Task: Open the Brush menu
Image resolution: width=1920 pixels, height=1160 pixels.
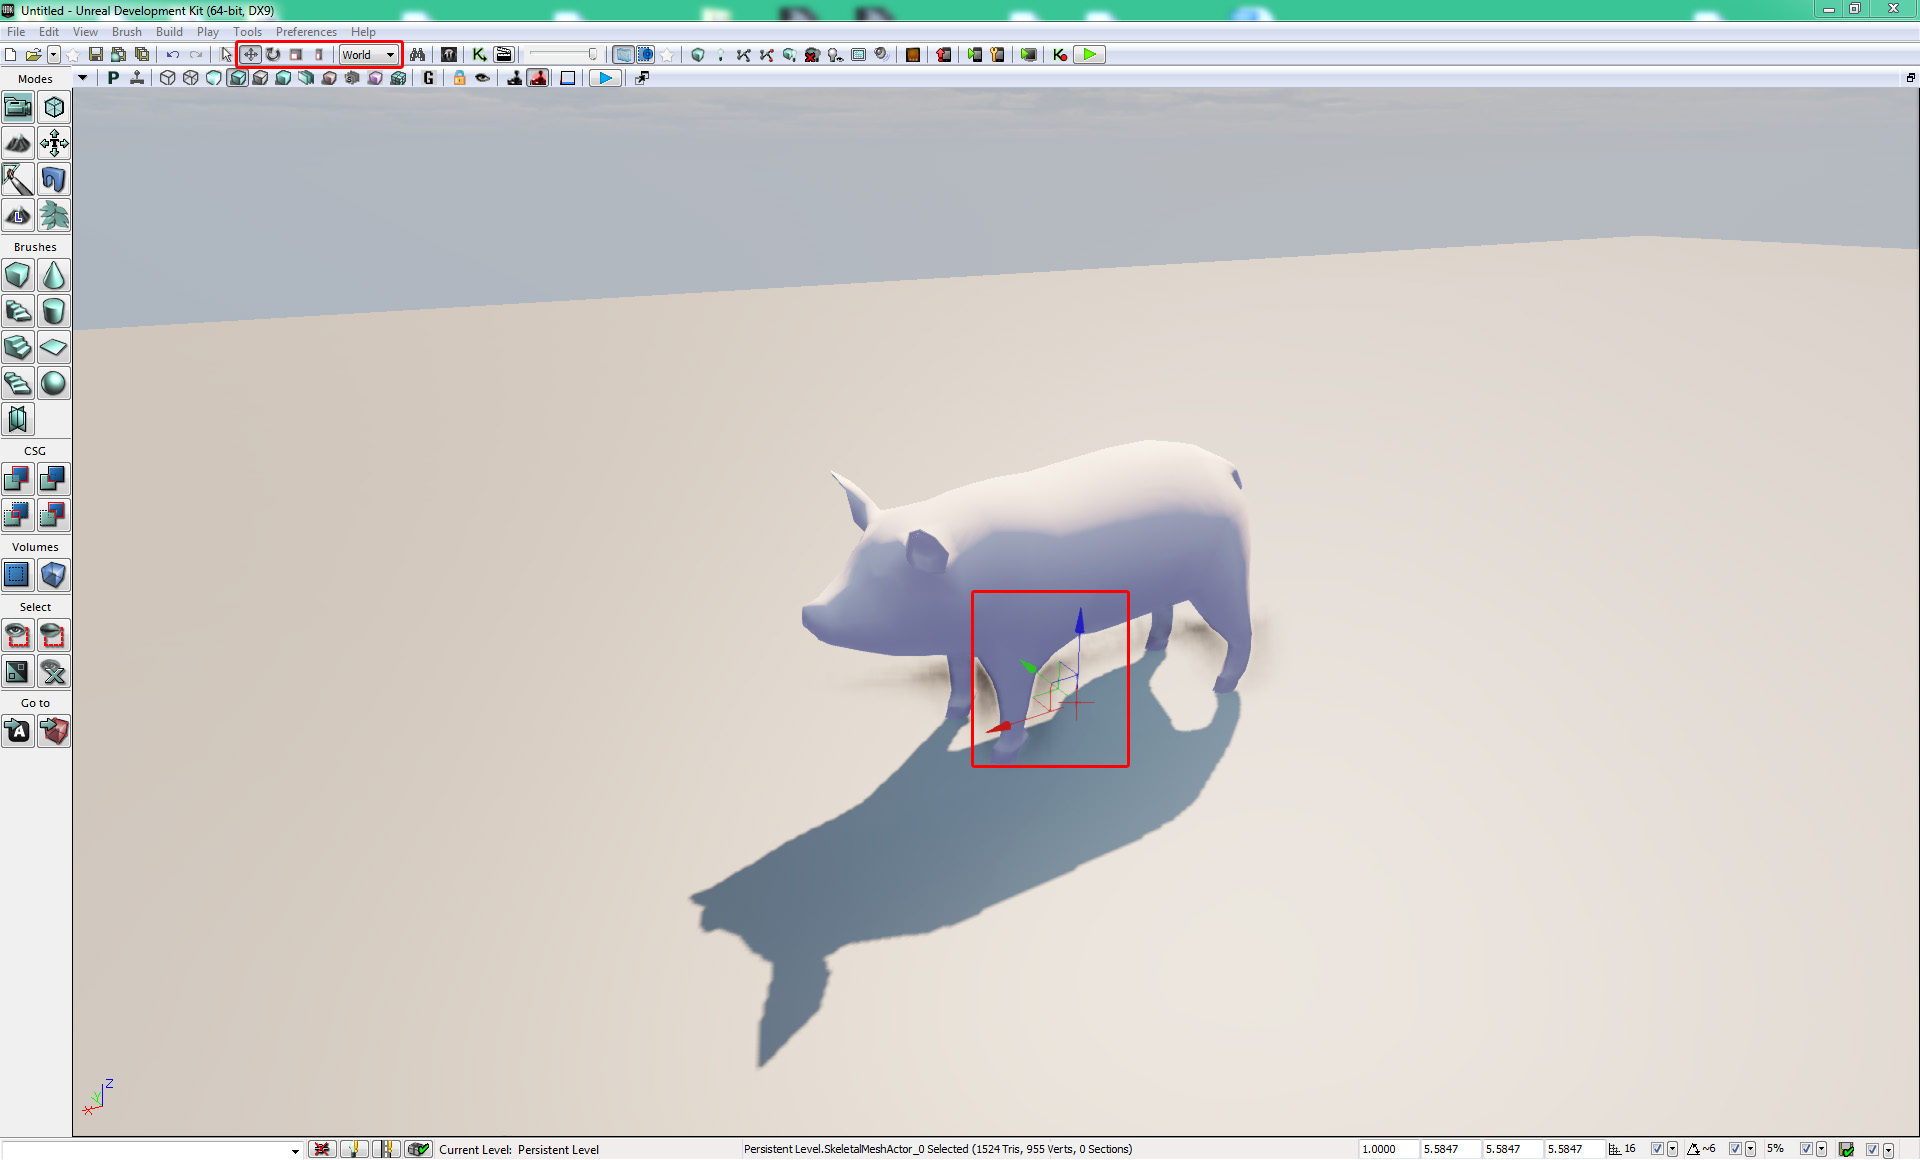Action: coord(126,32)
